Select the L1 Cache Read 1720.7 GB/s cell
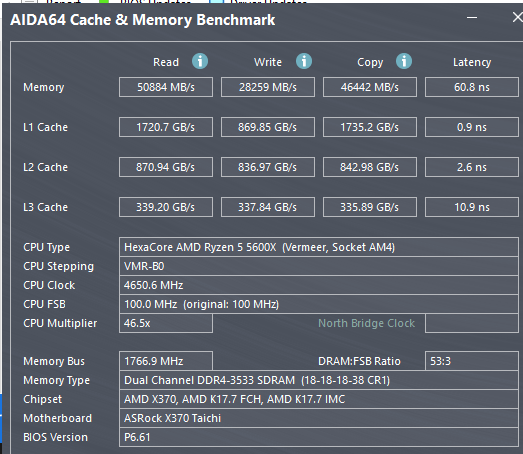Screen dimensions: 523x454 click(166, 127)
